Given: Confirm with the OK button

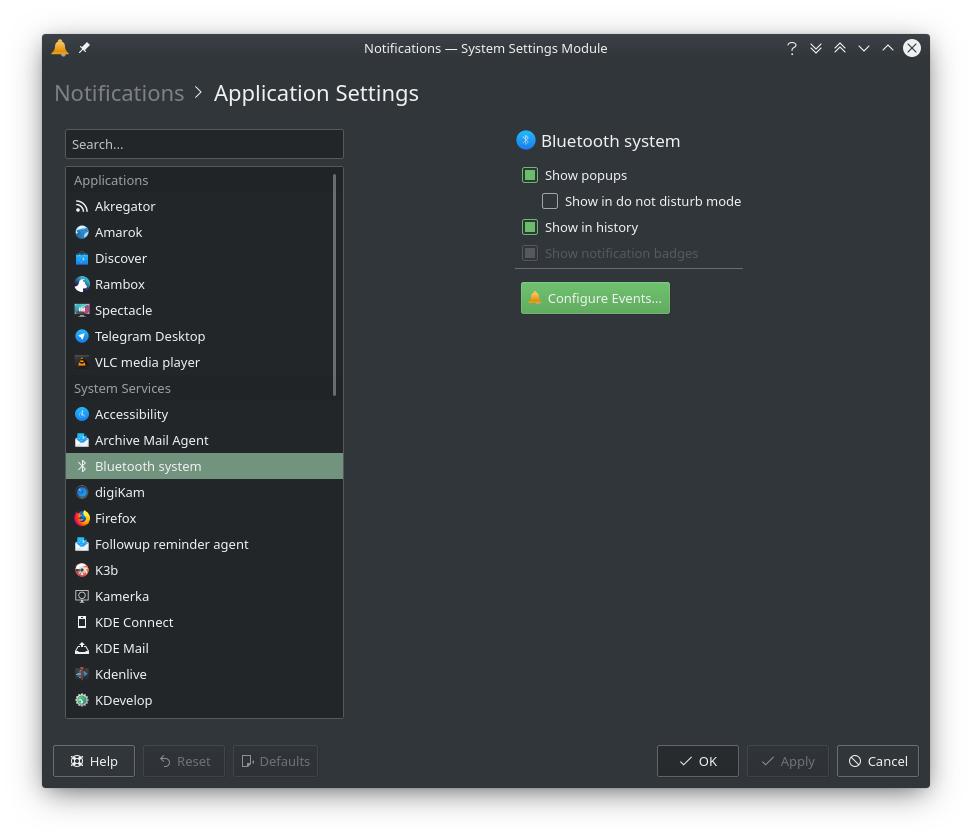Looking at the screenshot, I should pyautogui.click(x=698, y=761).
